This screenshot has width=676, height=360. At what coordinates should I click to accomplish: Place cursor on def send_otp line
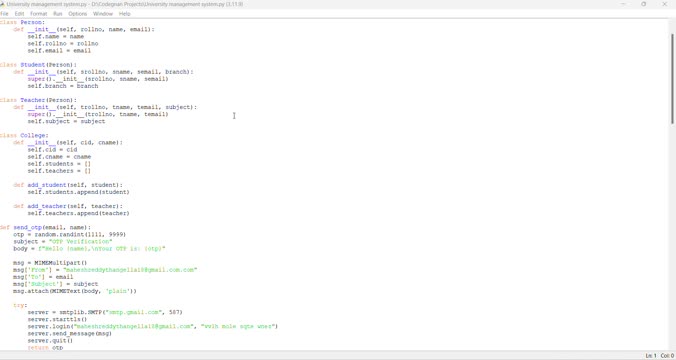coord(45,227)
